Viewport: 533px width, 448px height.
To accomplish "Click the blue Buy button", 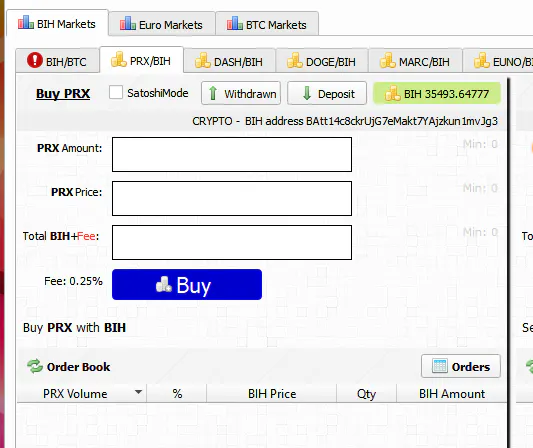I will [x=187, y=285].
